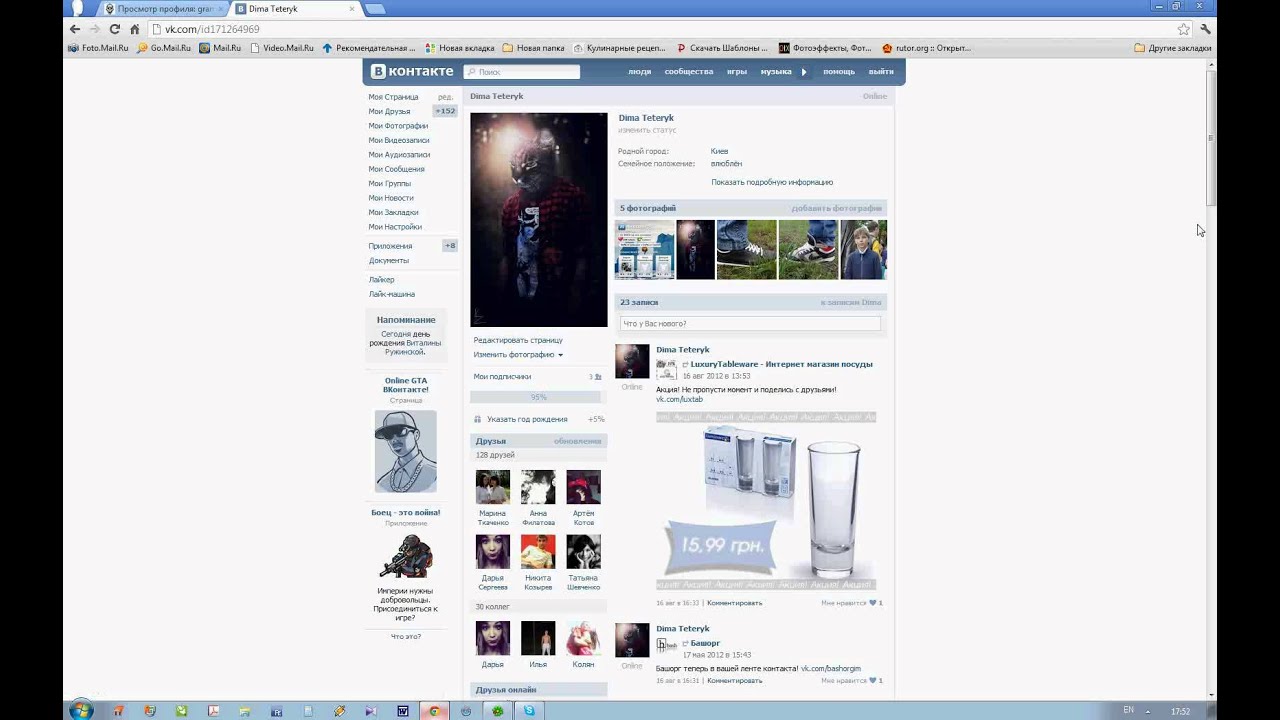
Task: Click the profile completion 95% progress bar
Action: (x=539, y=397)
